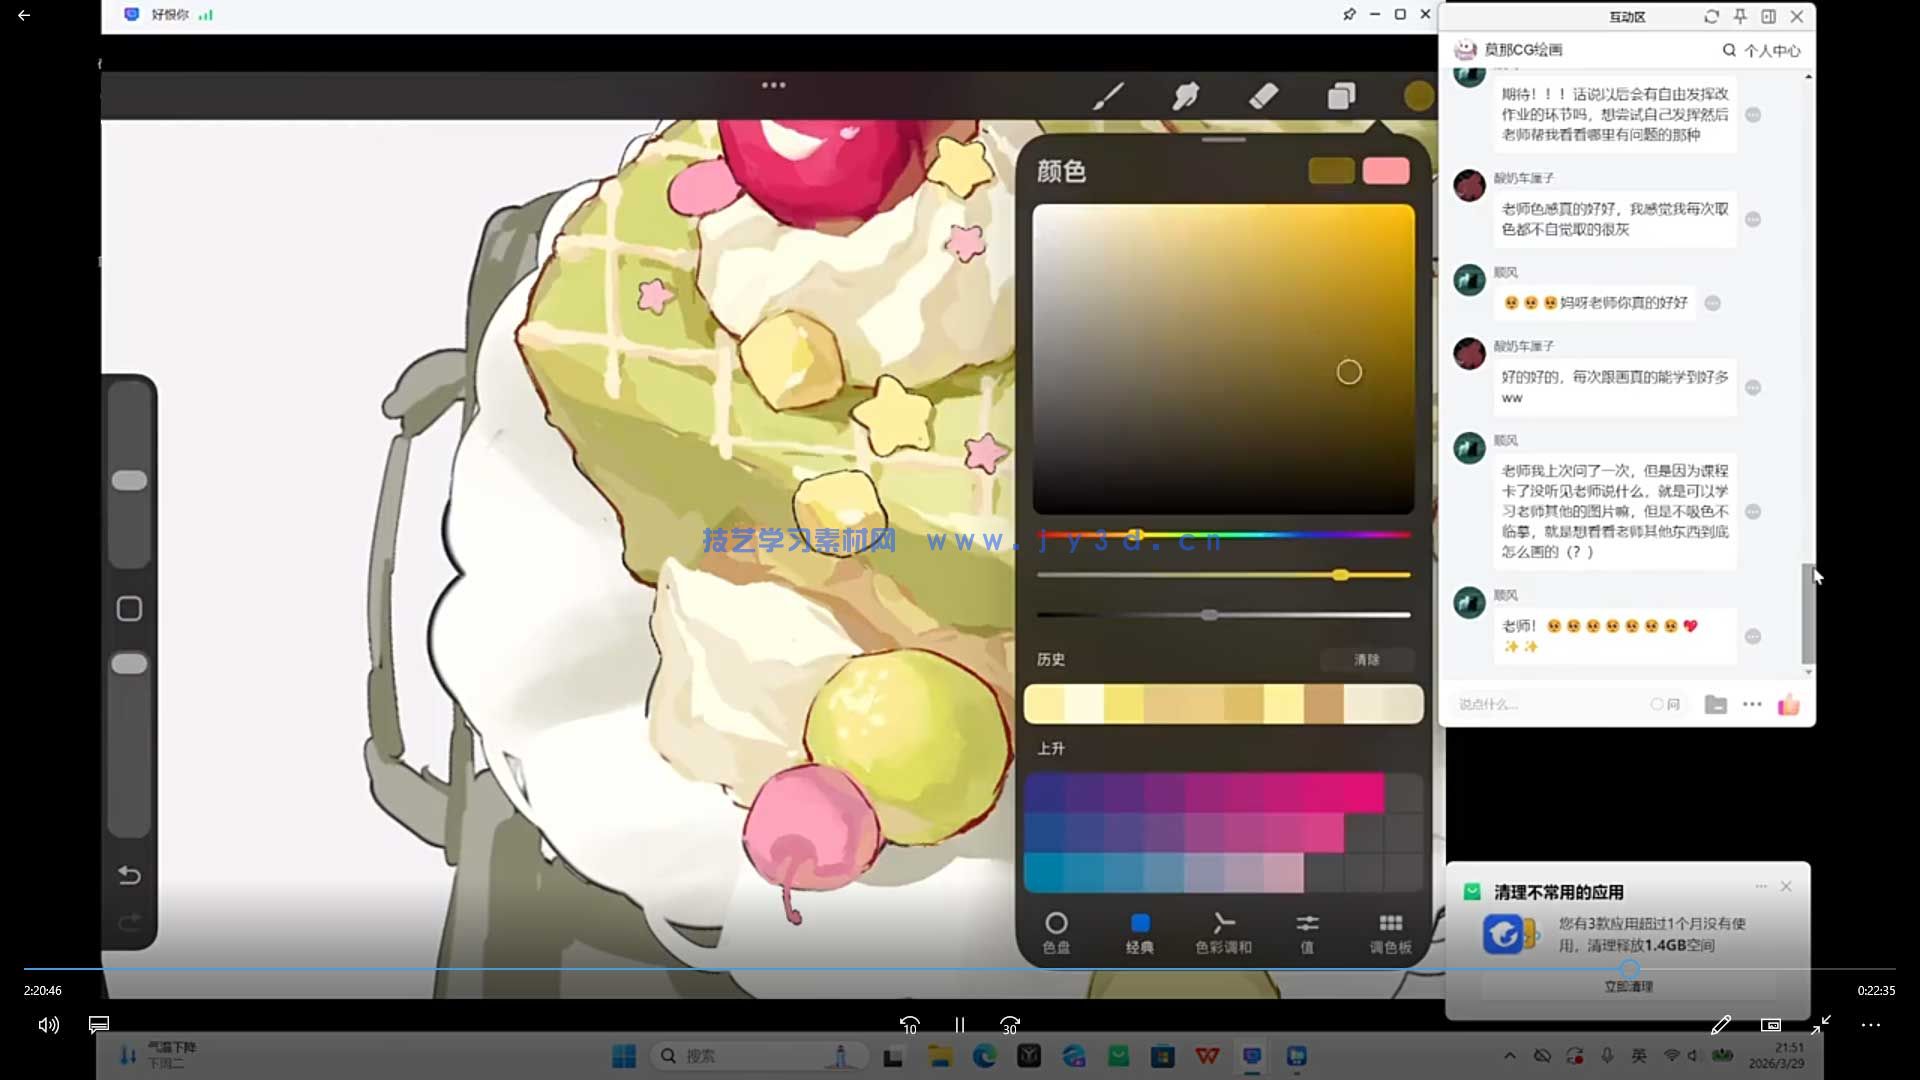
Task: Select the eraser tool
Action: [x=1264, y=96]
